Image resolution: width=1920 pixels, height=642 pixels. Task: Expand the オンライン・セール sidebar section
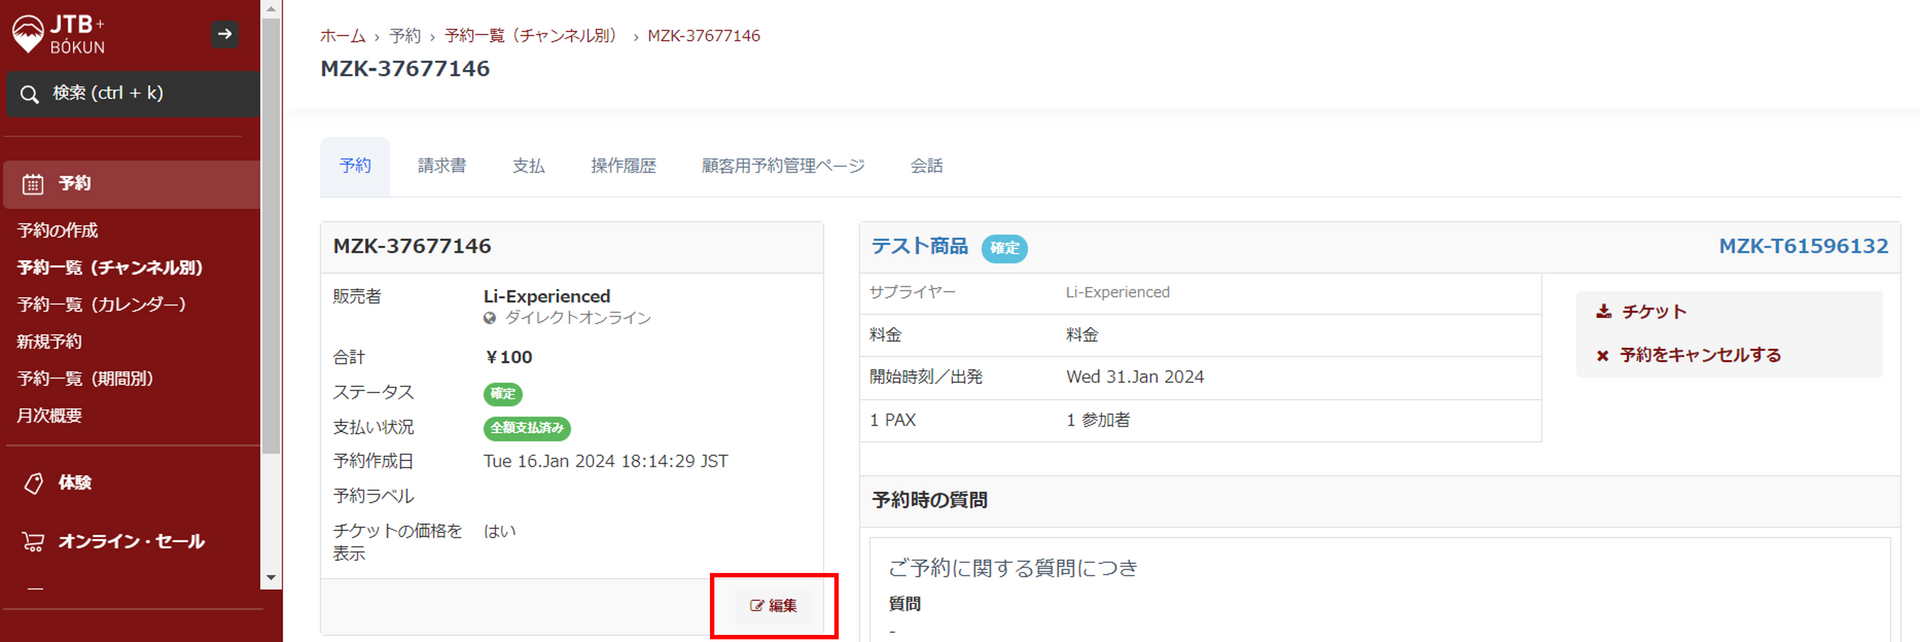[131, 542]
